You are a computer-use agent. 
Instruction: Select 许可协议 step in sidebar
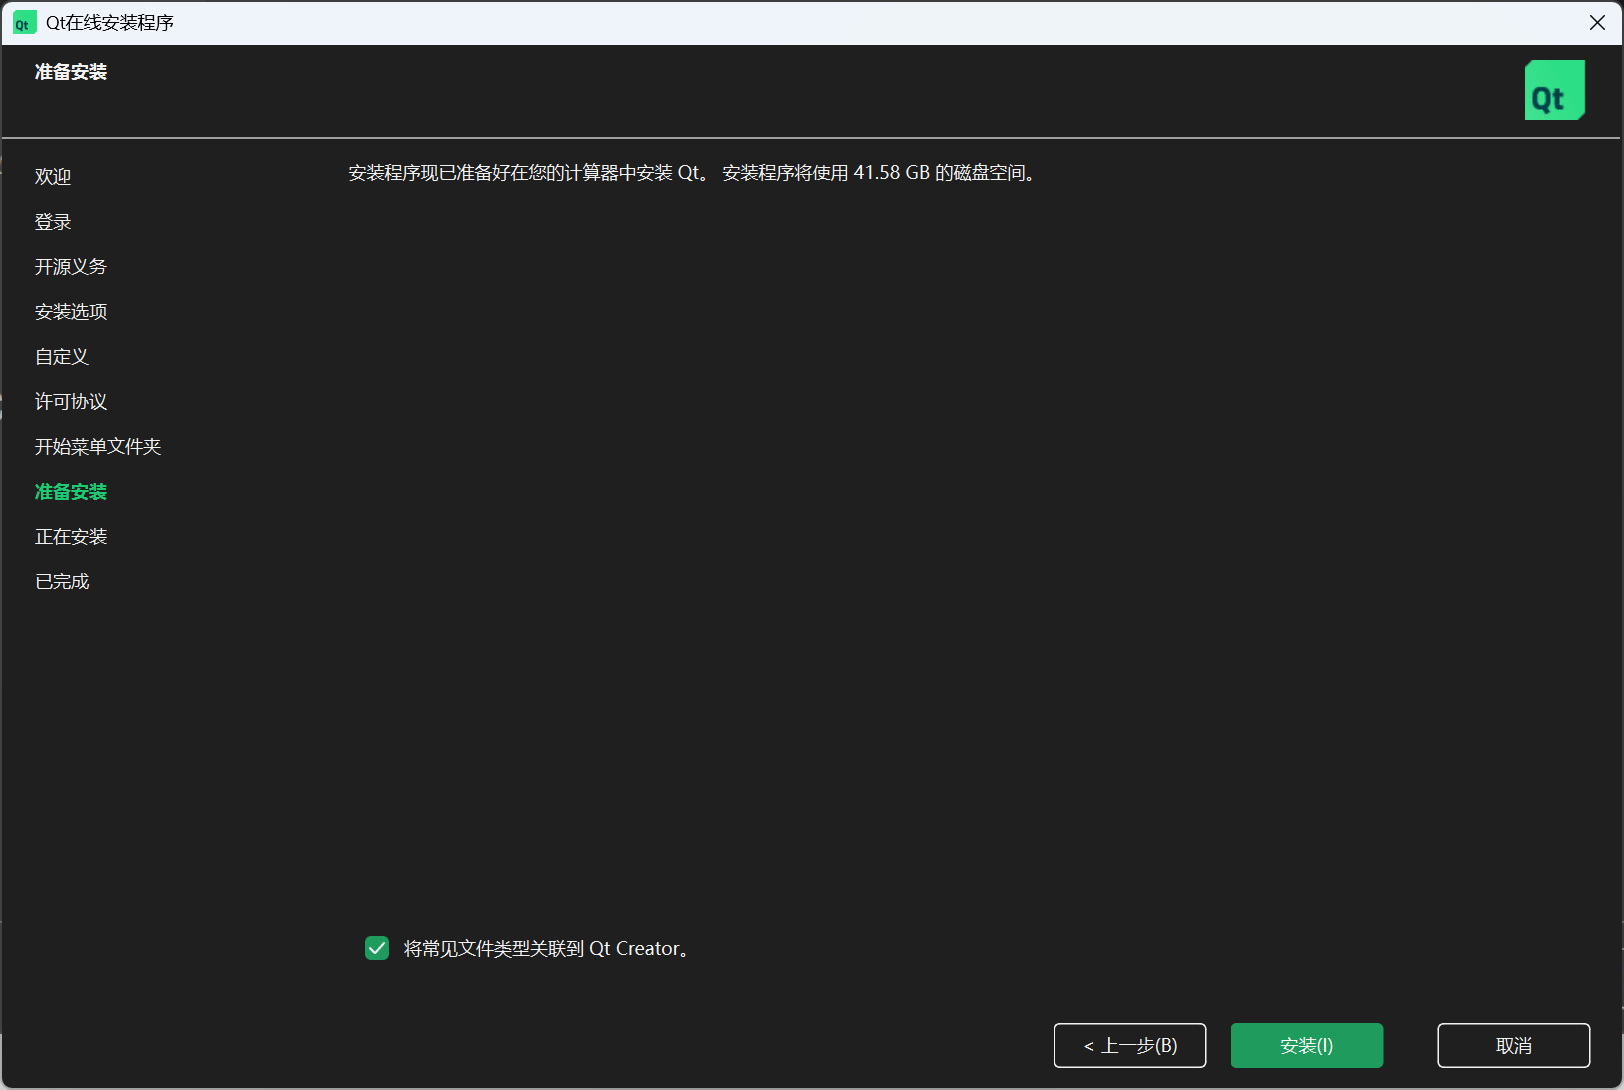pyautogui.click(x=71, y=402)
